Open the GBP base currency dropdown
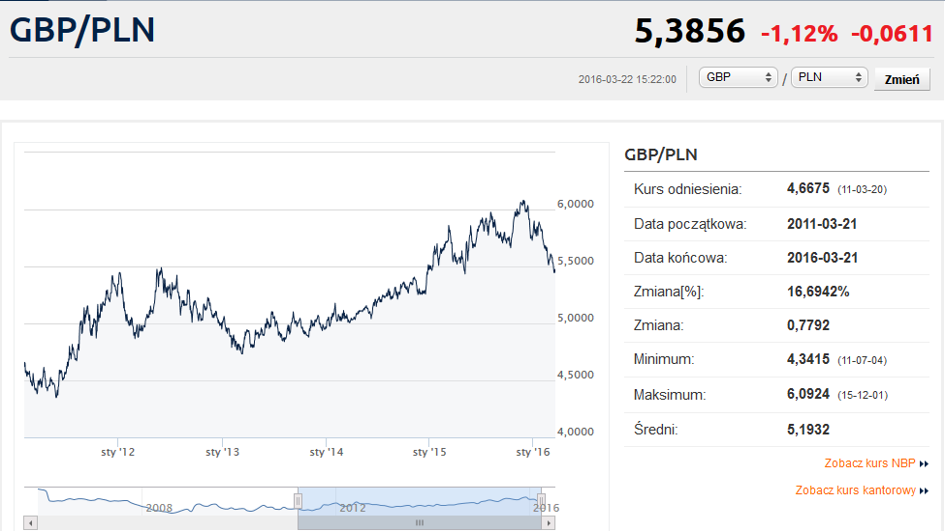The height and width of the screenshot is (531, 945). (x=738, y=78)
